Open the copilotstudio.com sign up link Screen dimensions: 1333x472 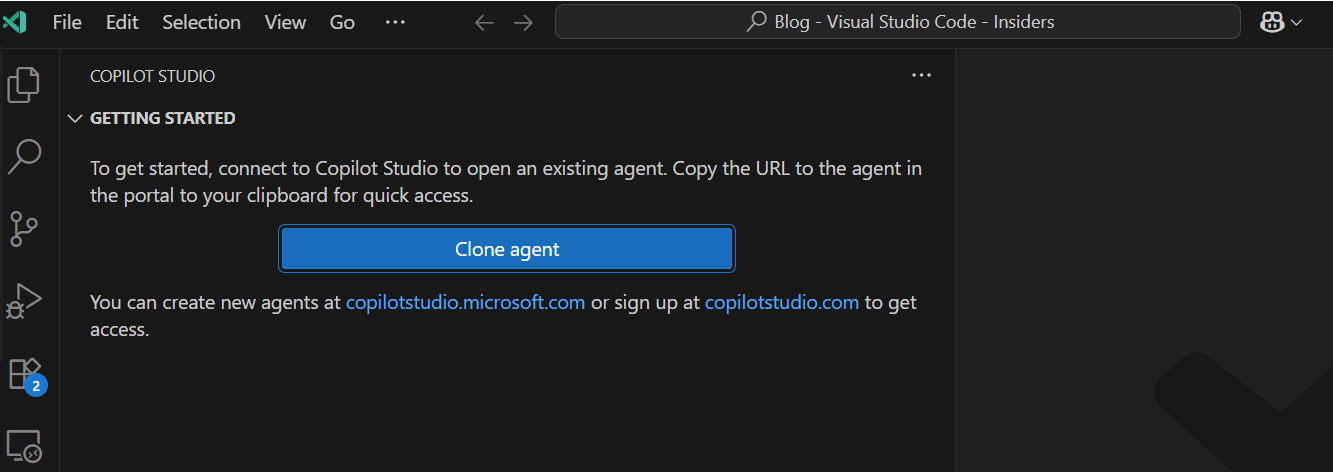coord(782,302)
